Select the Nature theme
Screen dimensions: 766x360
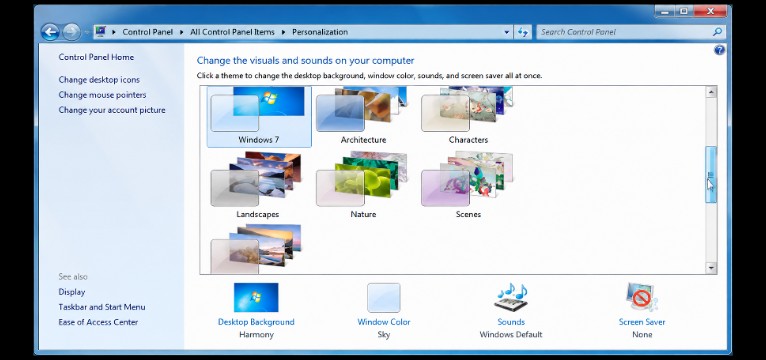coord(363,185)
